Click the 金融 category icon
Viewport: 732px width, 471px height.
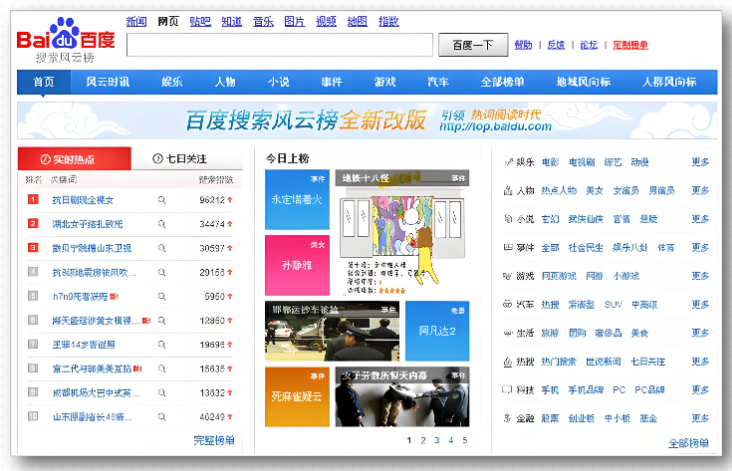[508, 418]
